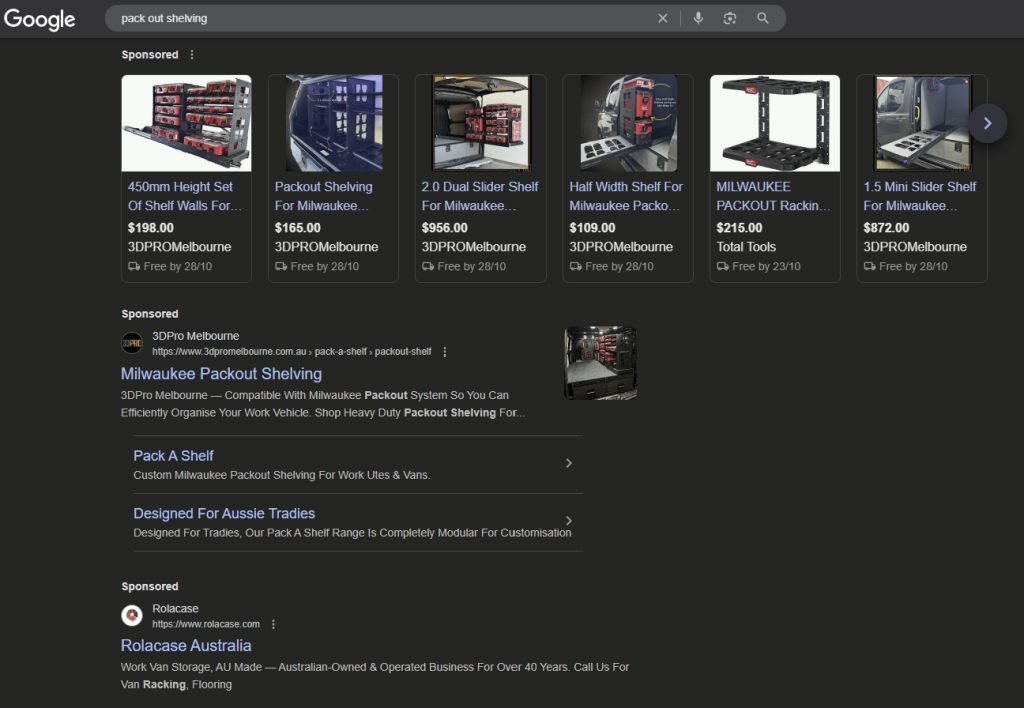
Task: Expand Designed For Aussie Tradies chevron
Action: (x=568, y=521)
